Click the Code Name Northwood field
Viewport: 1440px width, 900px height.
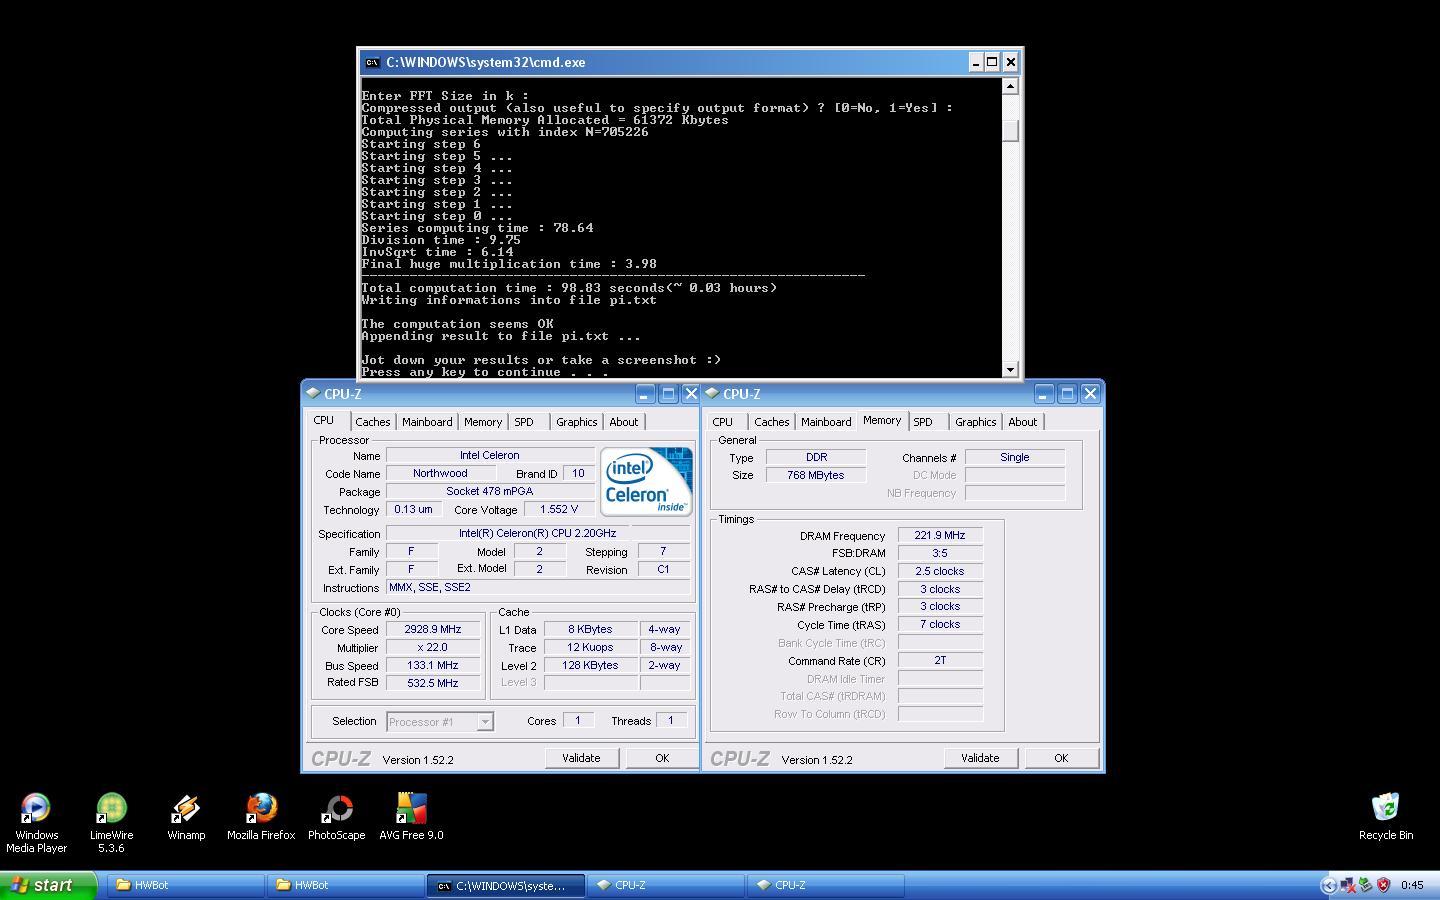click(440, 474)
